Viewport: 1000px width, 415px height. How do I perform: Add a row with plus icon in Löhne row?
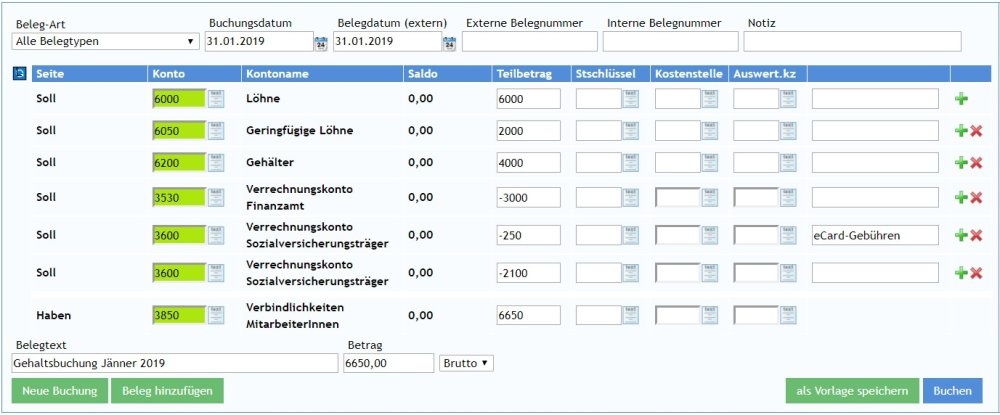(x=961, y=99)
